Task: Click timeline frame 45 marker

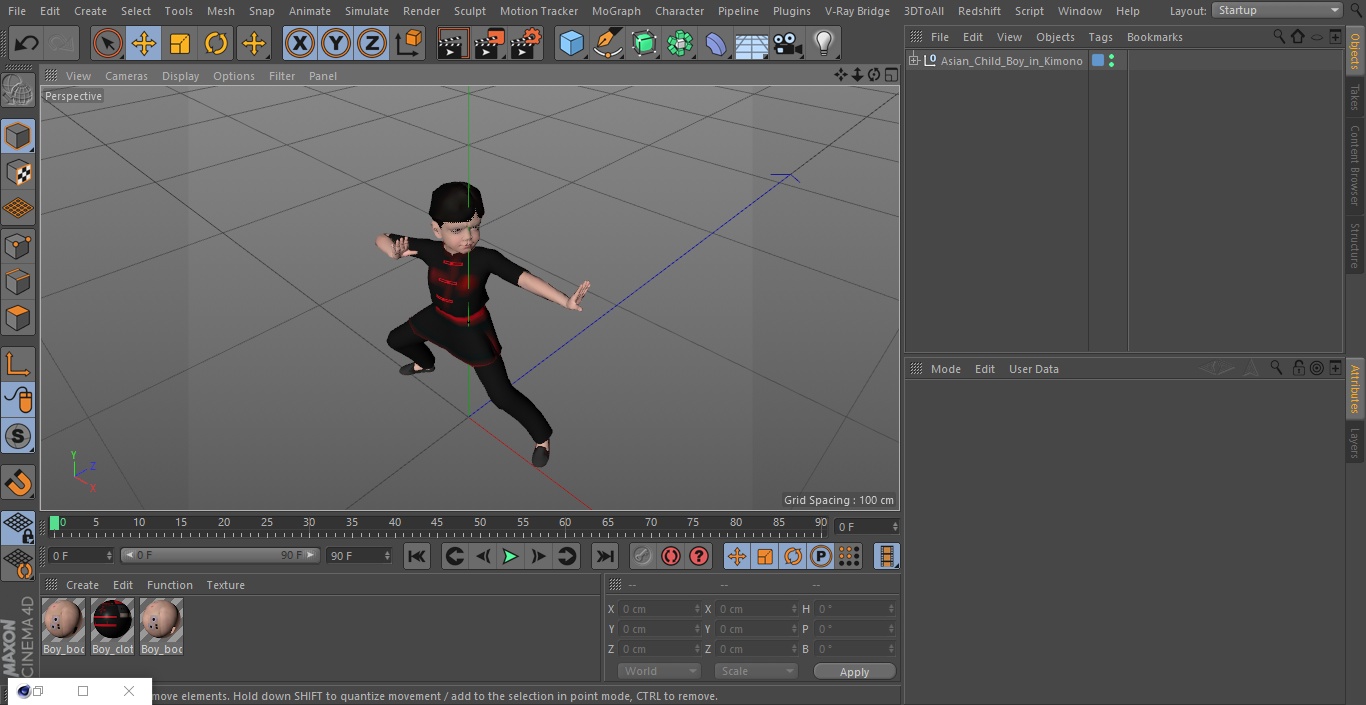Action: click(x=437, y=523)
